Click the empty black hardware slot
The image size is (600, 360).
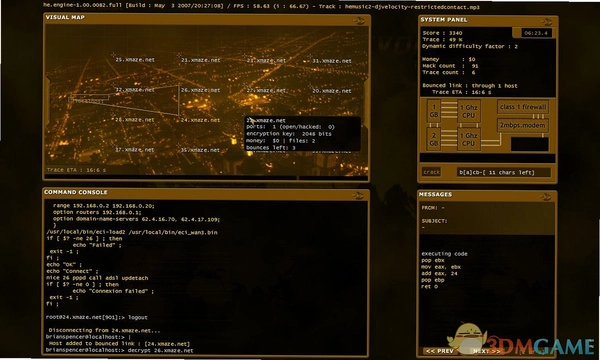coord(530,144)
